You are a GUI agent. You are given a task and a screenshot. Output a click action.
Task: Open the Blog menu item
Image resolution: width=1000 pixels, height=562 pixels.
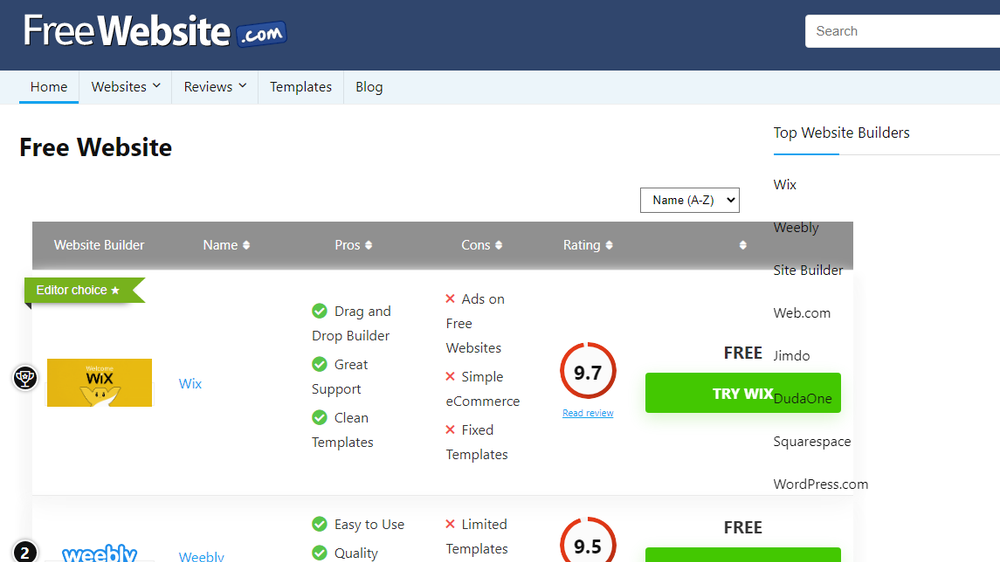coord(369,87)
